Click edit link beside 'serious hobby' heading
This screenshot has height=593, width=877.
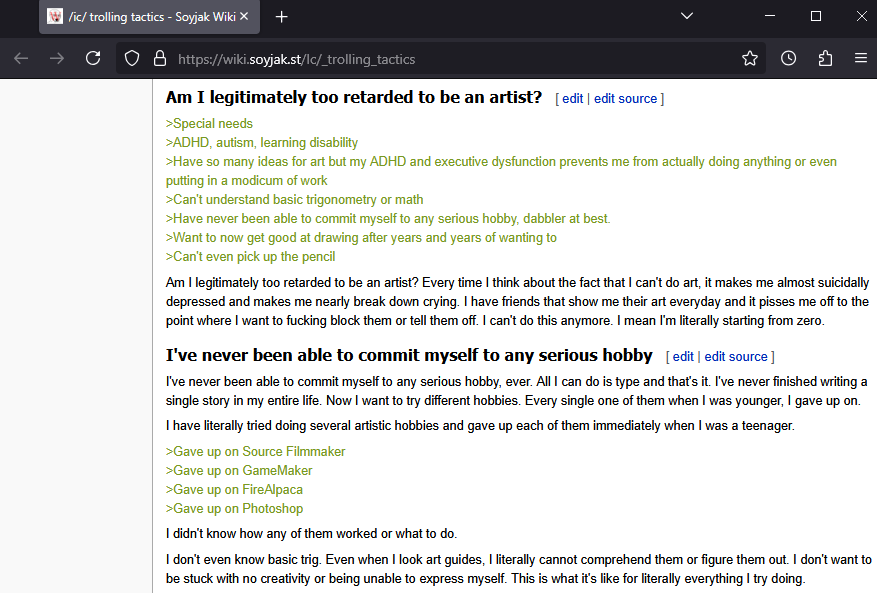pos(683,356)
